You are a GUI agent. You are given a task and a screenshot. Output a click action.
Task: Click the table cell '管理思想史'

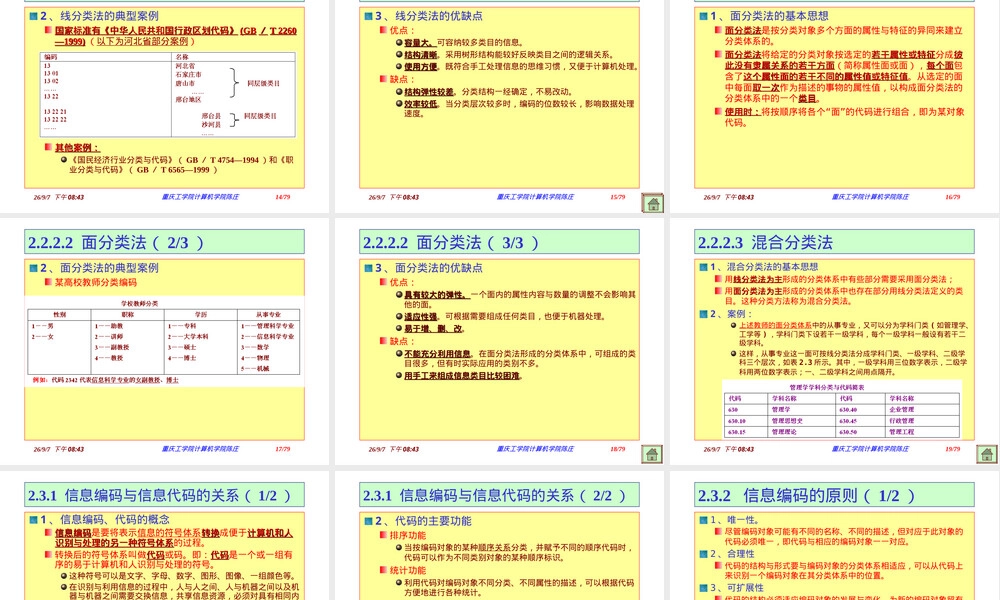pos(787,421)
